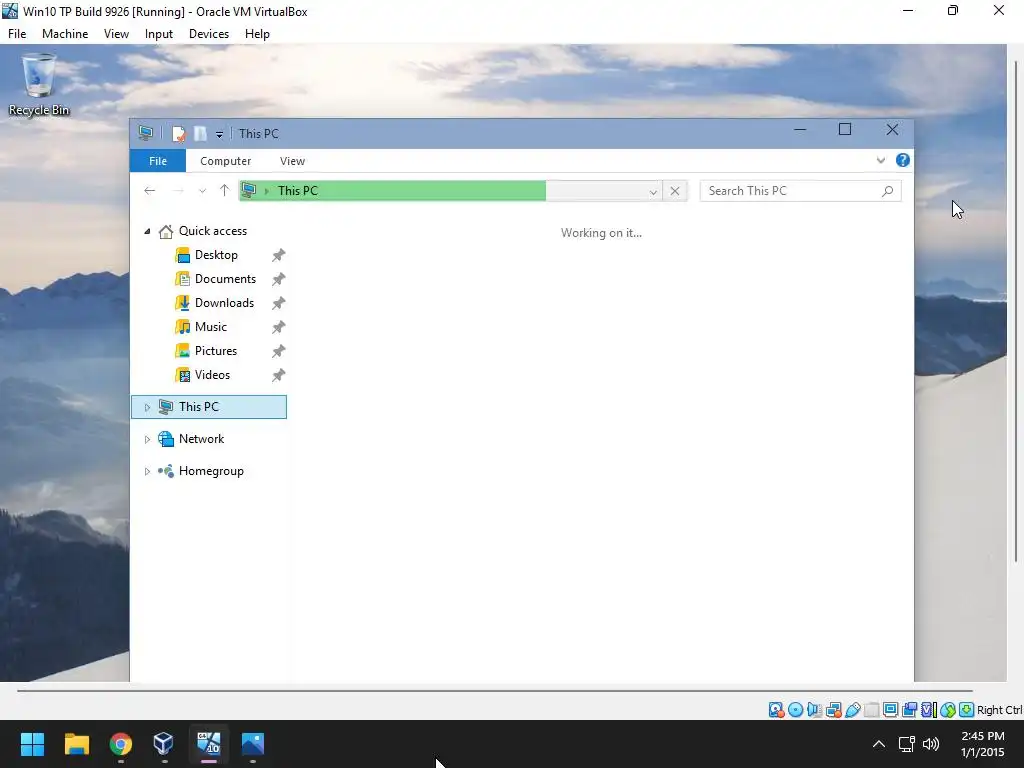The width and height of the screenshot is (1024, 768).
Task: Expand the Homegroup tree node
Action: pyautogui.click(x=148, y=472)
